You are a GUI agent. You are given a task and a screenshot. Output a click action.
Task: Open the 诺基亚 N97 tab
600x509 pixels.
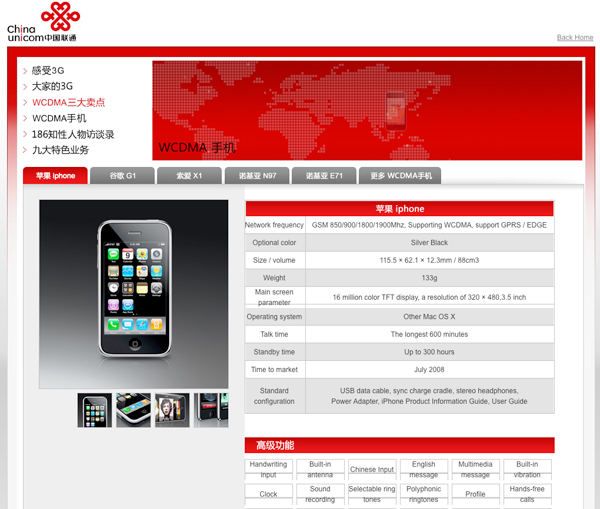[x=257, y=176]
